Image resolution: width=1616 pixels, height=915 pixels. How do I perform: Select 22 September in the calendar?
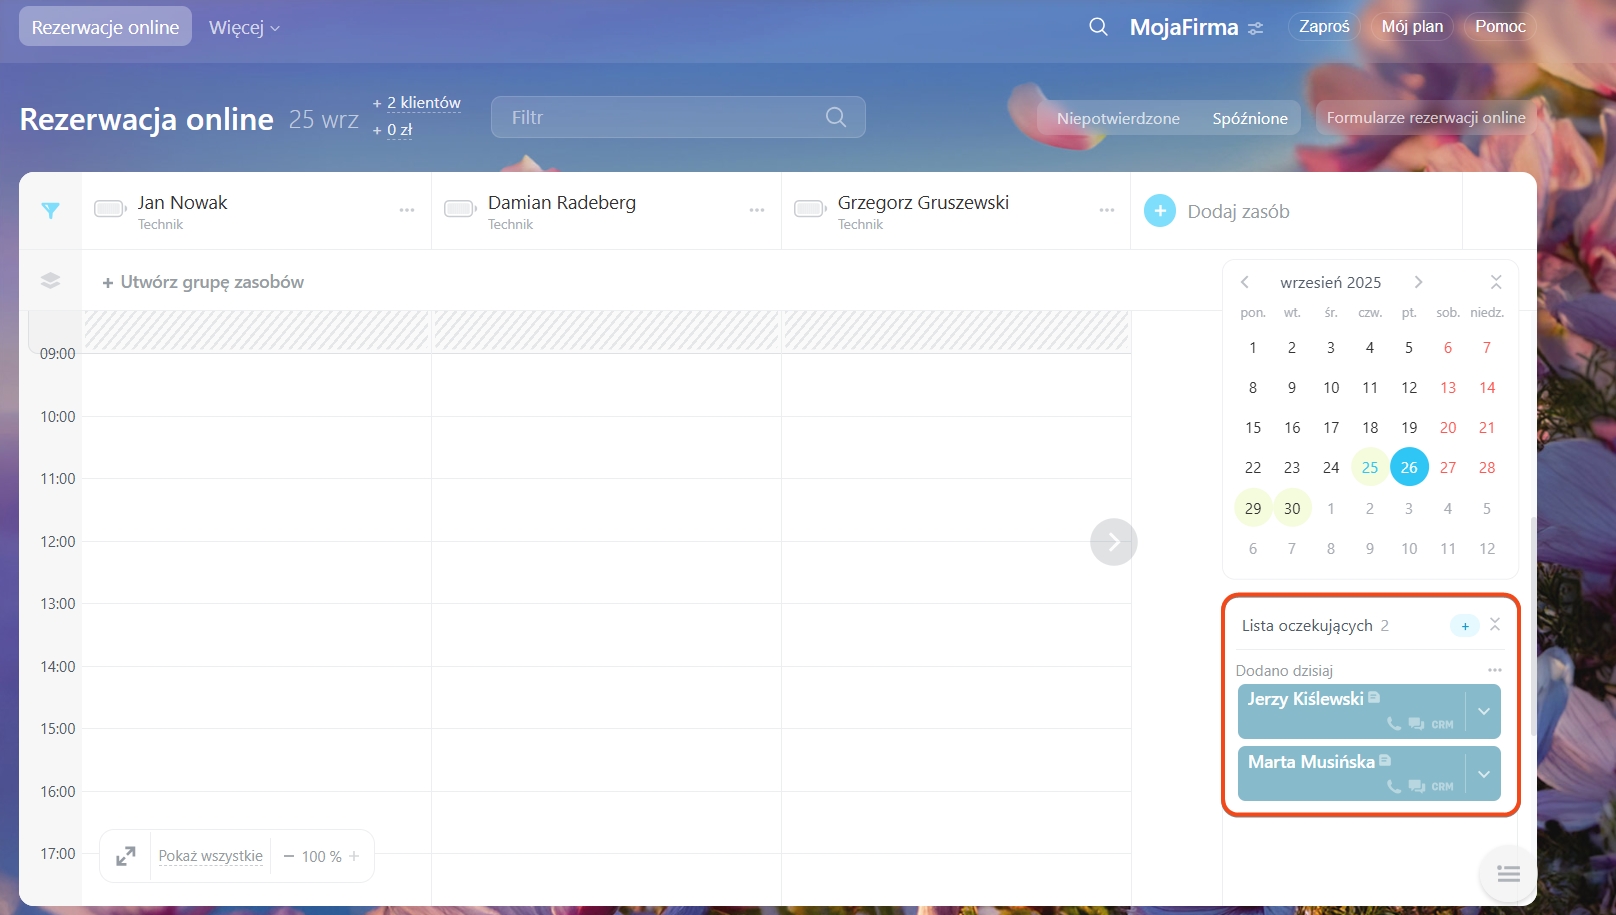pos(1253,467)
